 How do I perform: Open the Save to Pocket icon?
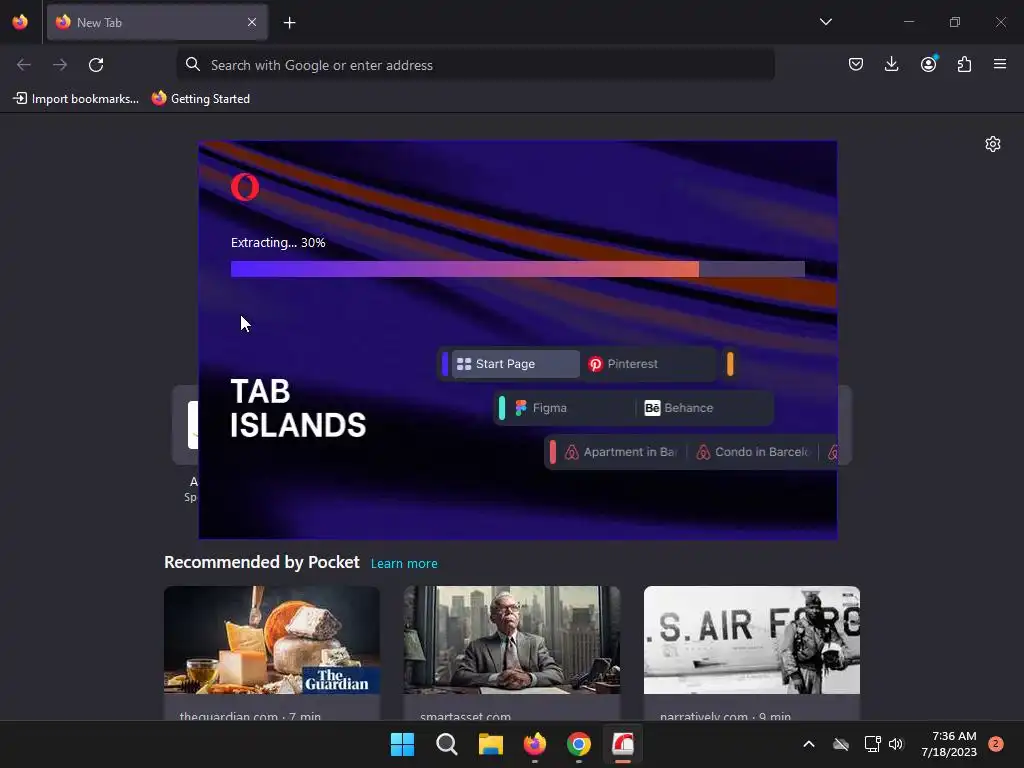[856, 64]
